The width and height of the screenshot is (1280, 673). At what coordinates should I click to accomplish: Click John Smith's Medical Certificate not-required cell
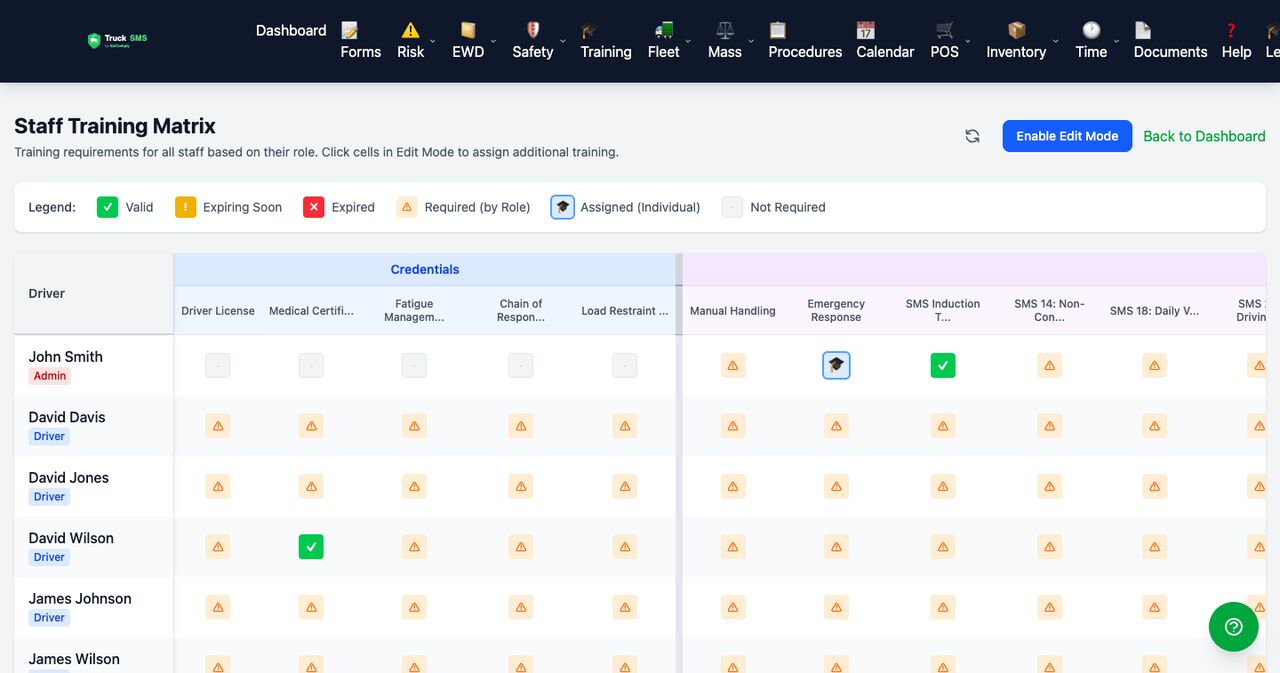(x=311, y=366)
